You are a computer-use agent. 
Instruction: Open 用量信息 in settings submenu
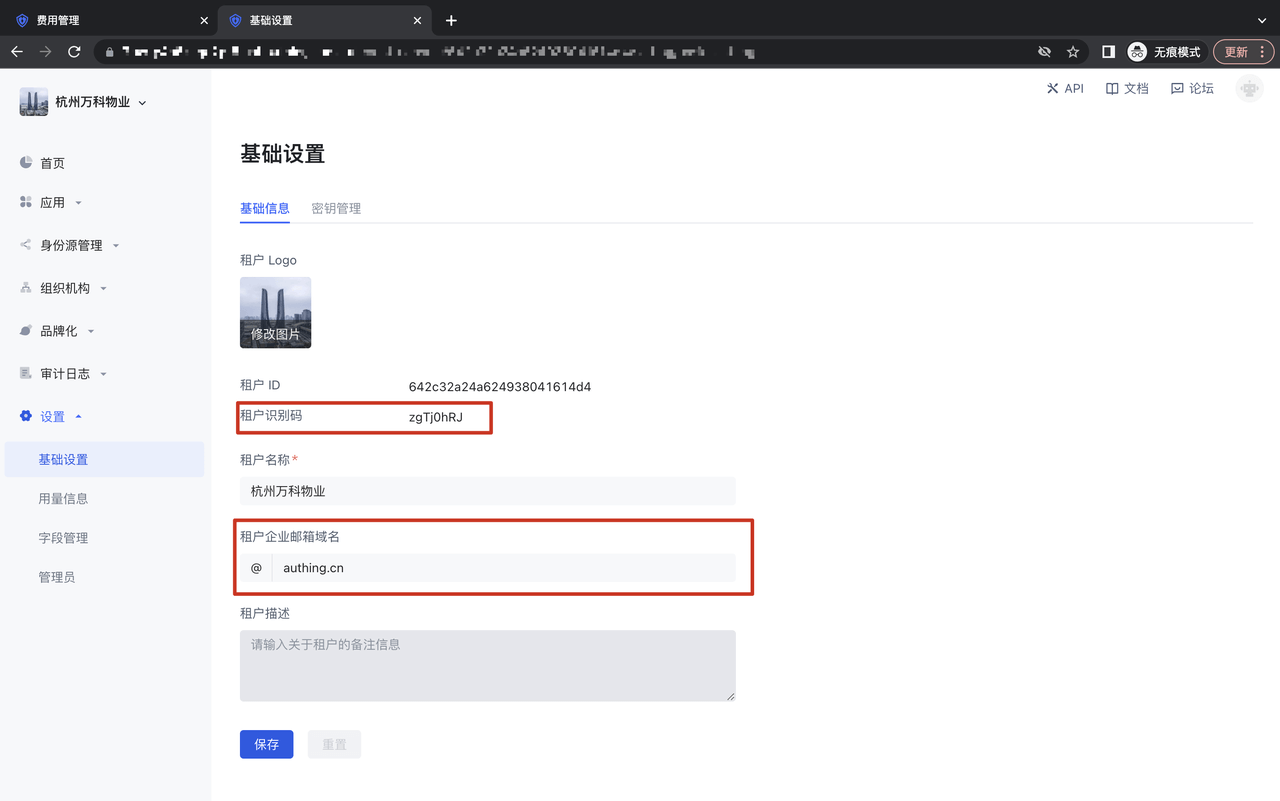coord(63,498)
